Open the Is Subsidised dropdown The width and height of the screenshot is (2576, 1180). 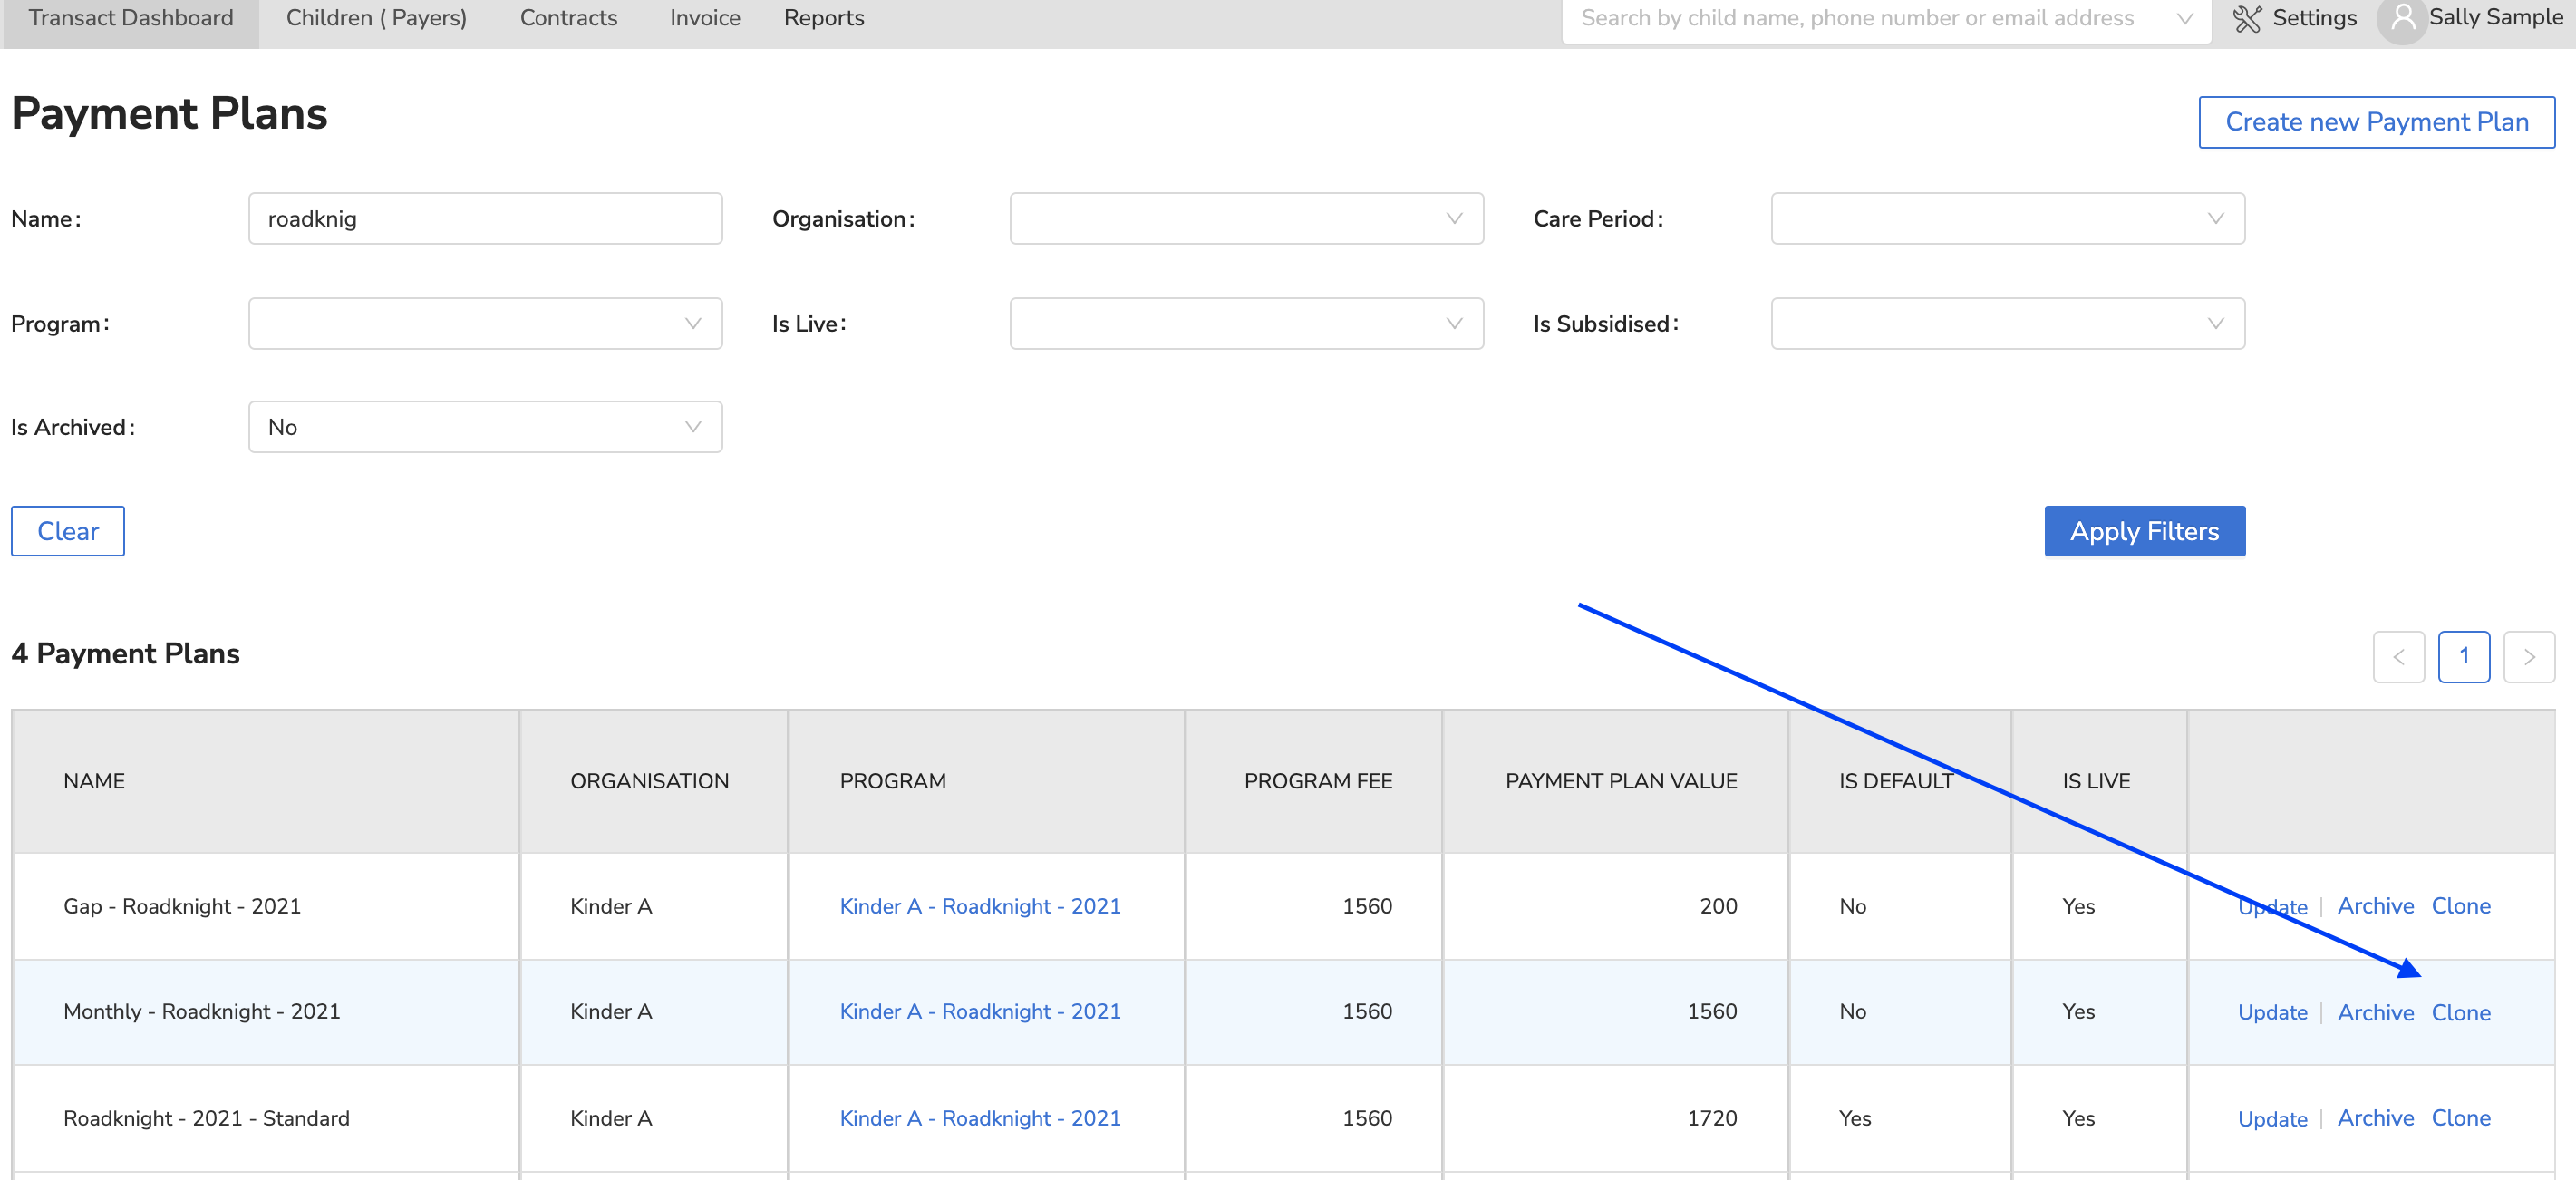[2006, 324]
